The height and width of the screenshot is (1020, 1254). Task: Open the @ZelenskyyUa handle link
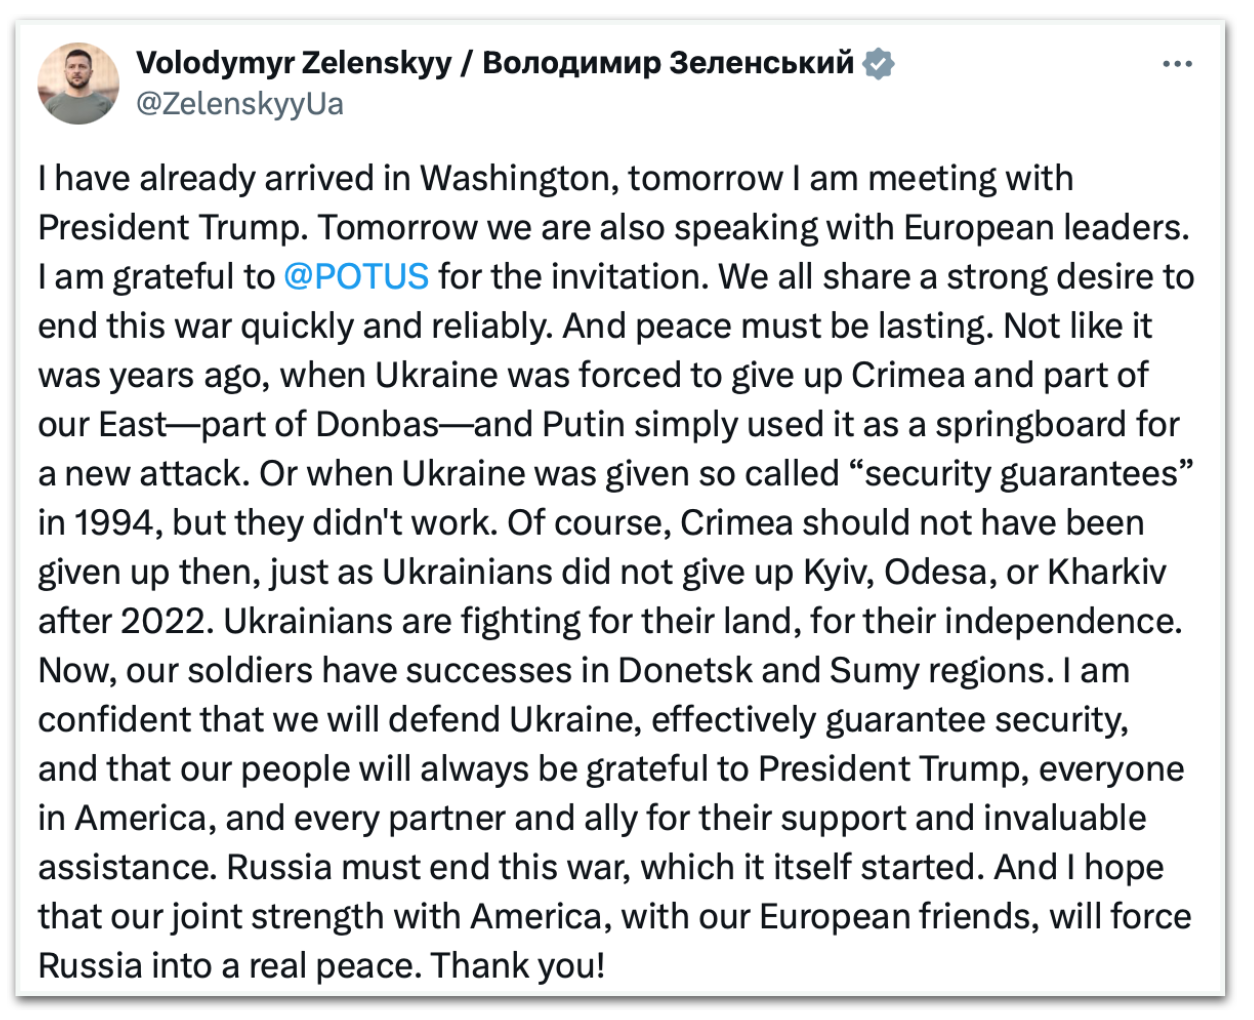[239, 104]
